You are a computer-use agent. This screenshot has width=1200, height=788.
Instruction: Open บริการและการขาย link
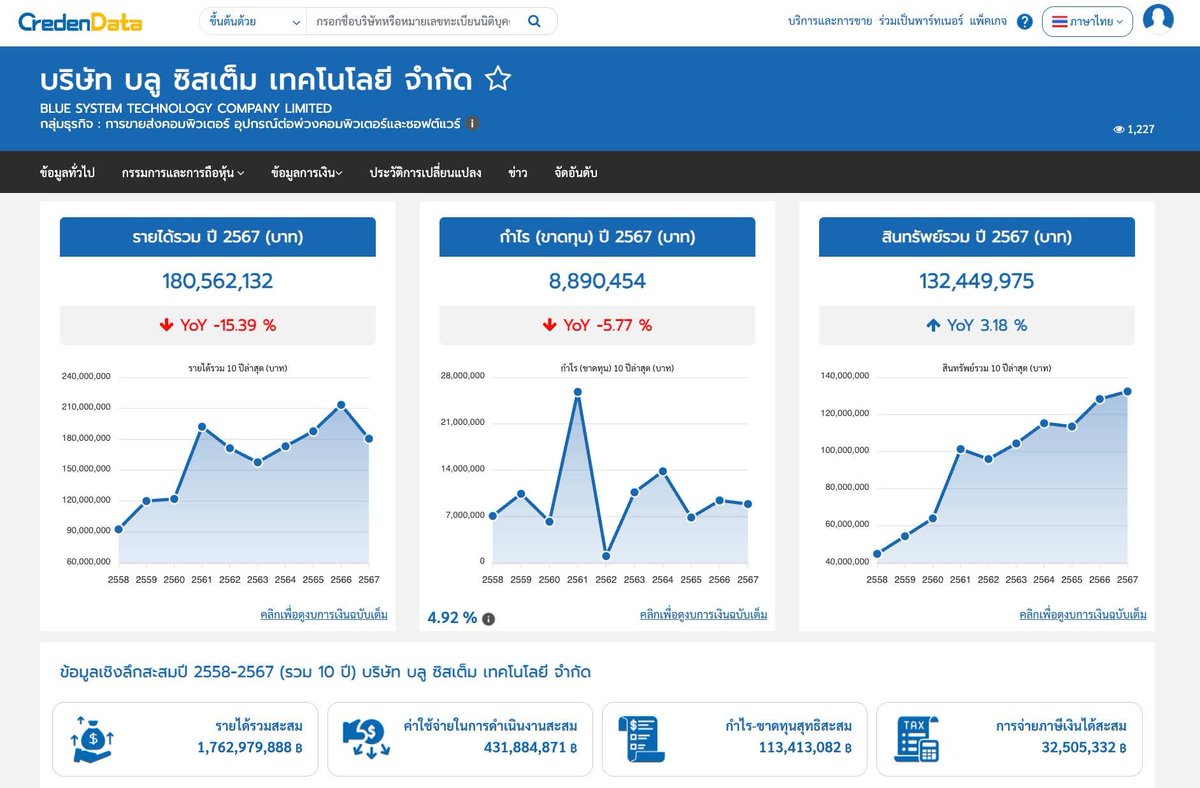click(830, 21)
